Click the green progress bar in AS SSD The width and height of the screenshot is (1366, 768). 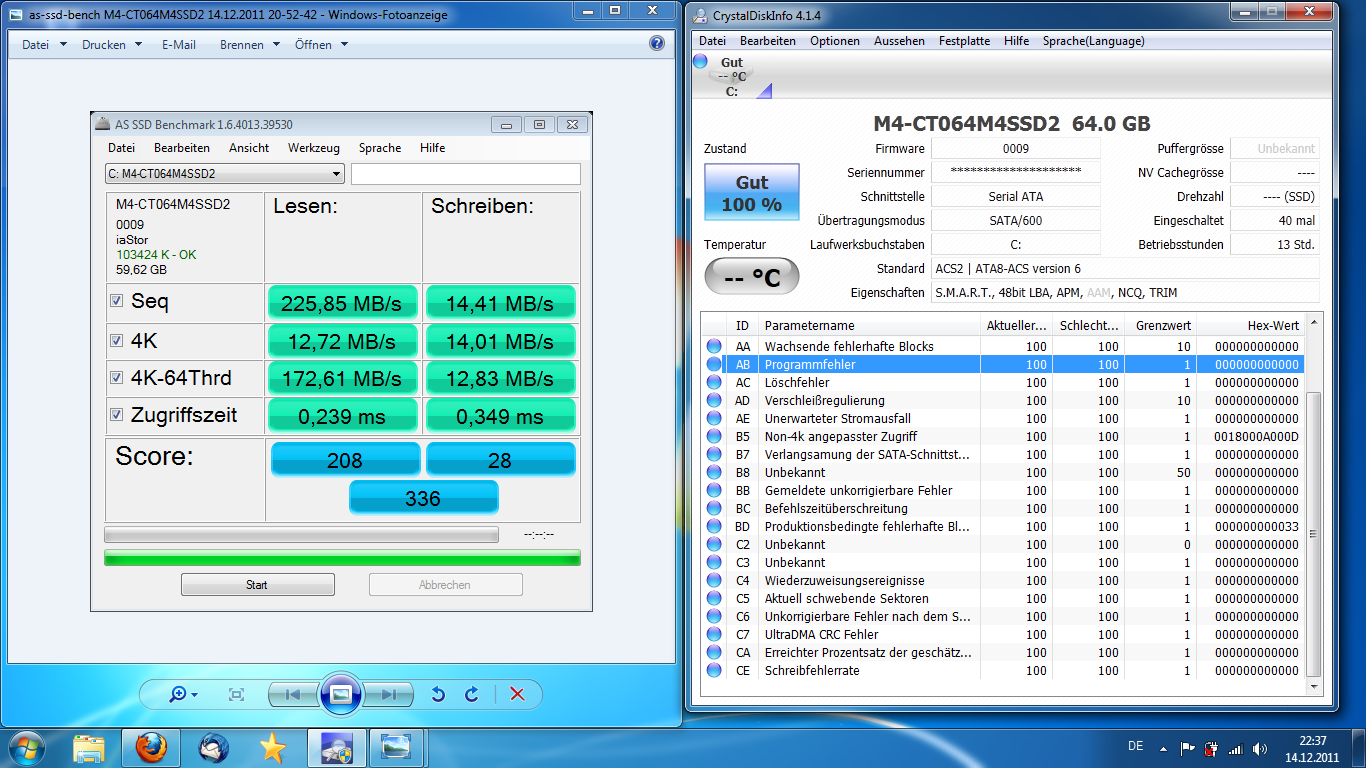click(342, 558)
